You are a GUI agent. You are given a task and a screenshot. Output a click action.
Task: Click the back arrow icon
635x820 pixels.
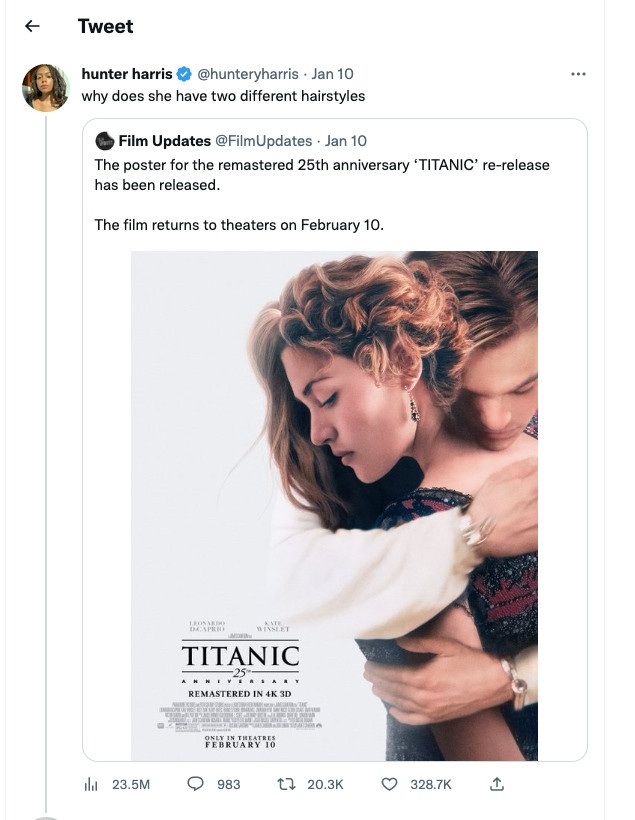(x=32, y=26)
